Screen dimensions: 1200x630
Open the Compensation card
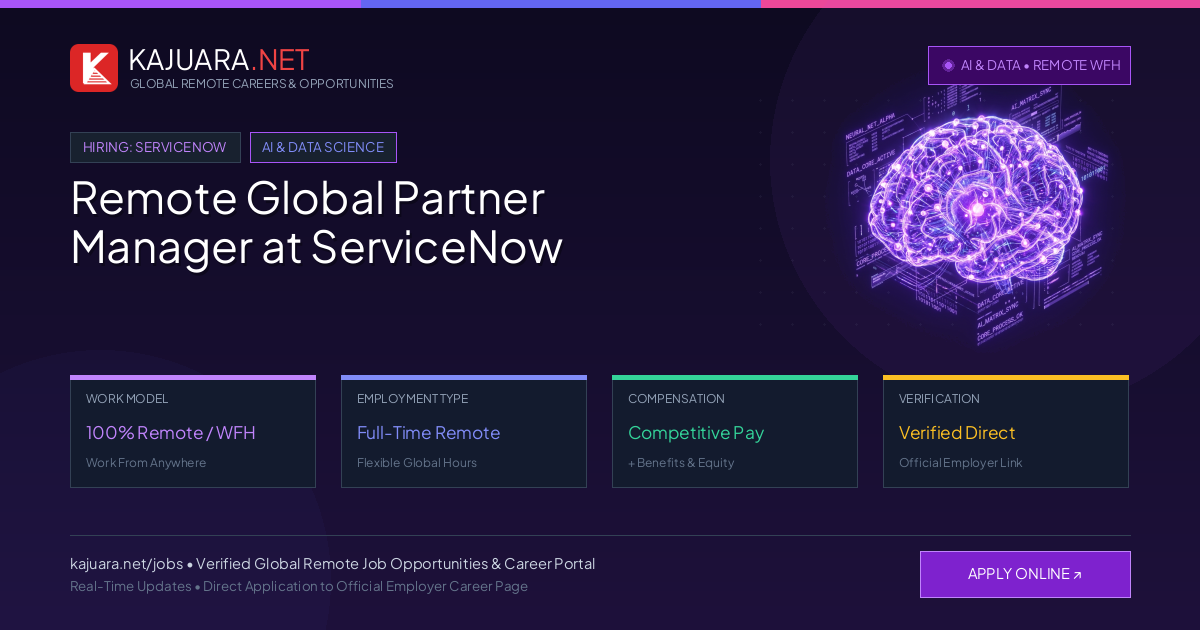tap(735, 432)
